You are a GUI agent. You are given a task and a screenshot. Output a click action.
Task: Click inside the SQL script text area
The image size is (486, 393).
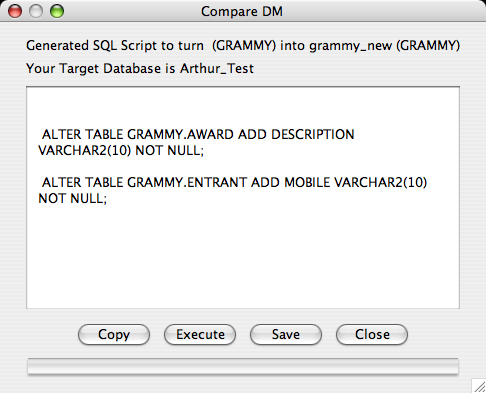pos(243,197)
